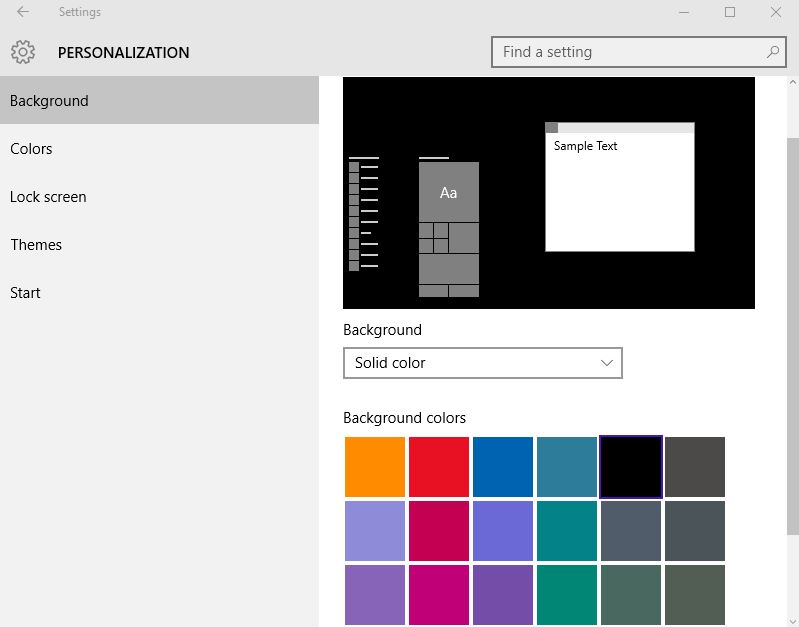Image resolution: width=799 pixels, height=627 pixels.
Task: Click the Personalization gear icon
Action: 23,52
